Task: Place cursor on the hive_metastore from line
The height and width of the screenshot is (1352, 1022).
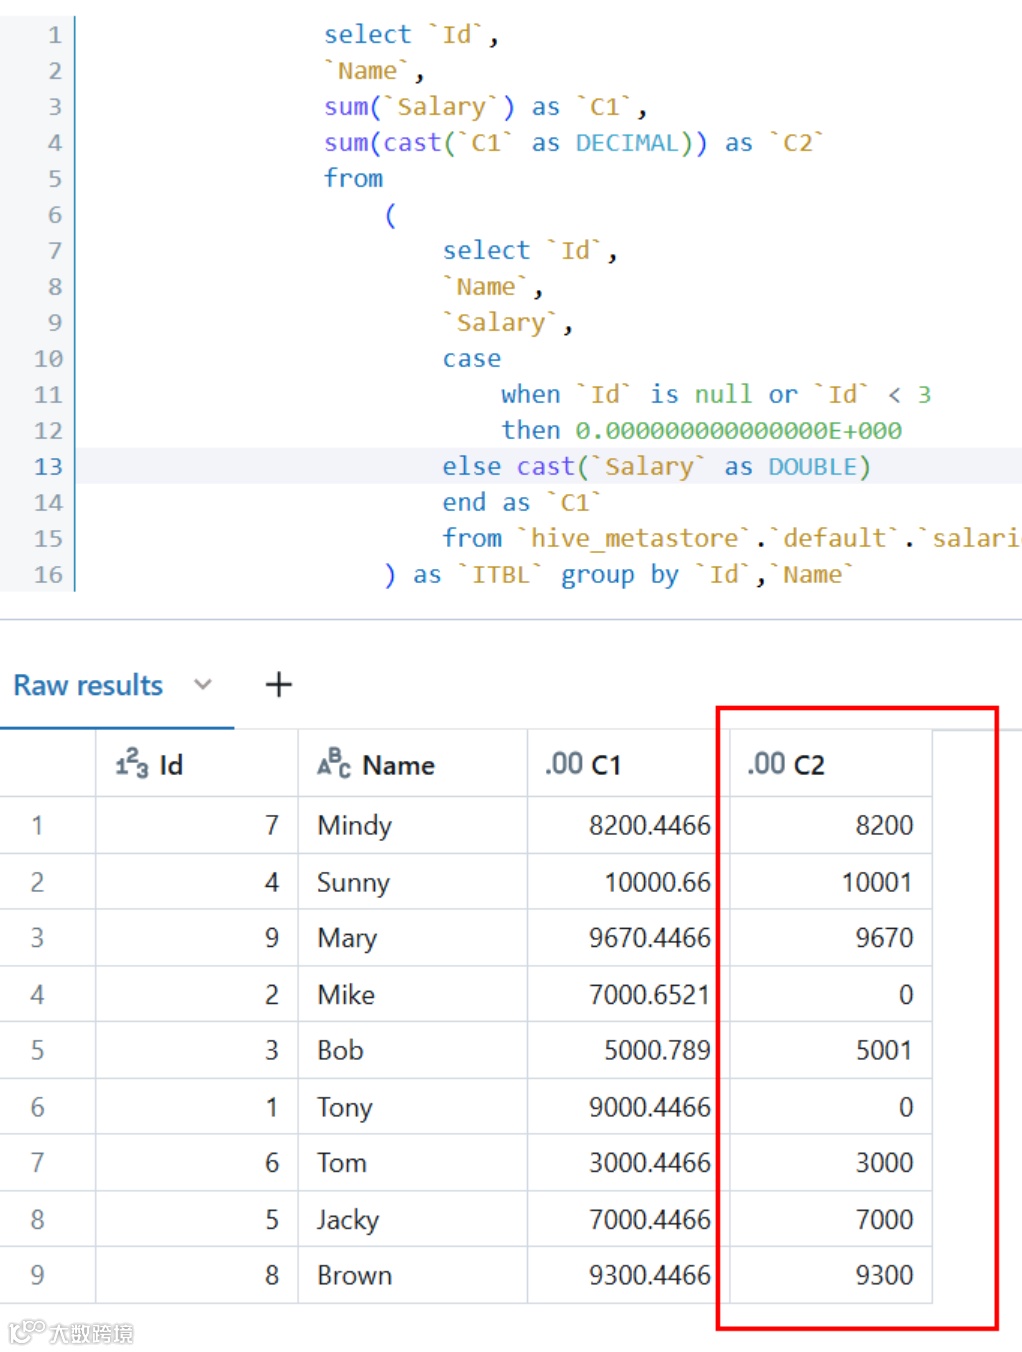Action: (731, 539)
